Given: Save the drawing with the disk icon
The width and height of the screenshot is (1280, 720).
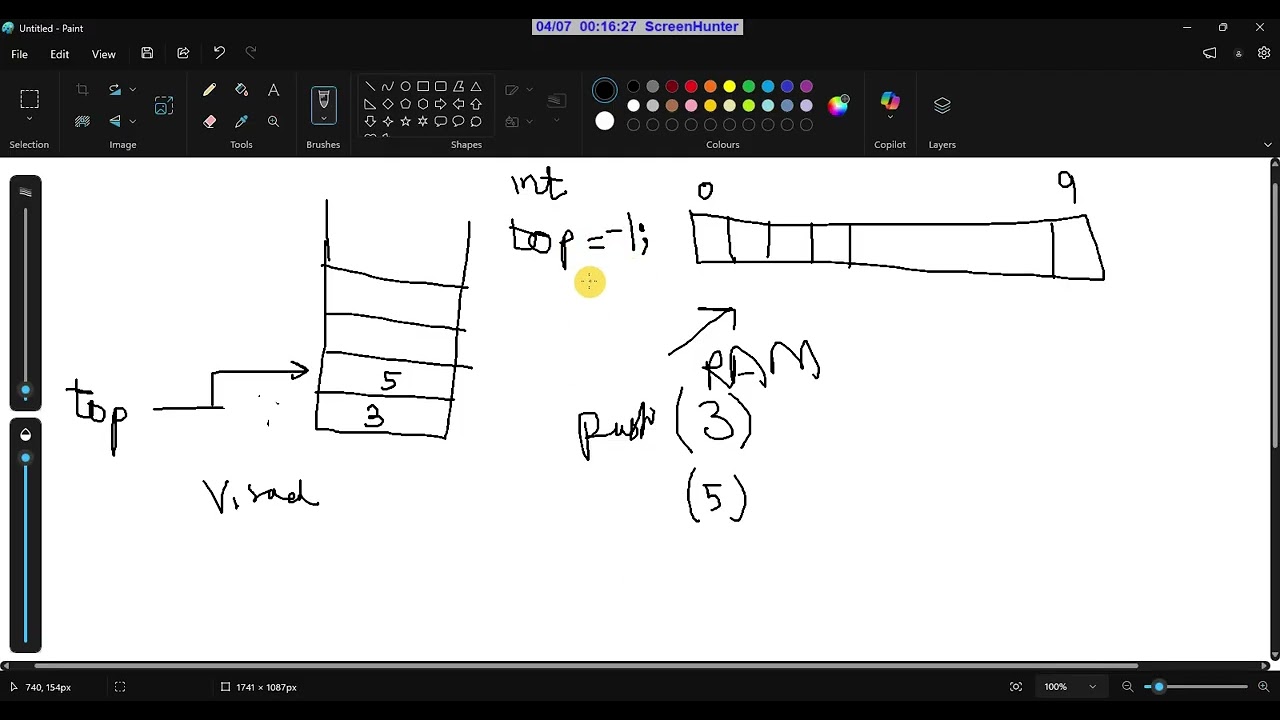Looking at the screenshot, I should point(147,53).
